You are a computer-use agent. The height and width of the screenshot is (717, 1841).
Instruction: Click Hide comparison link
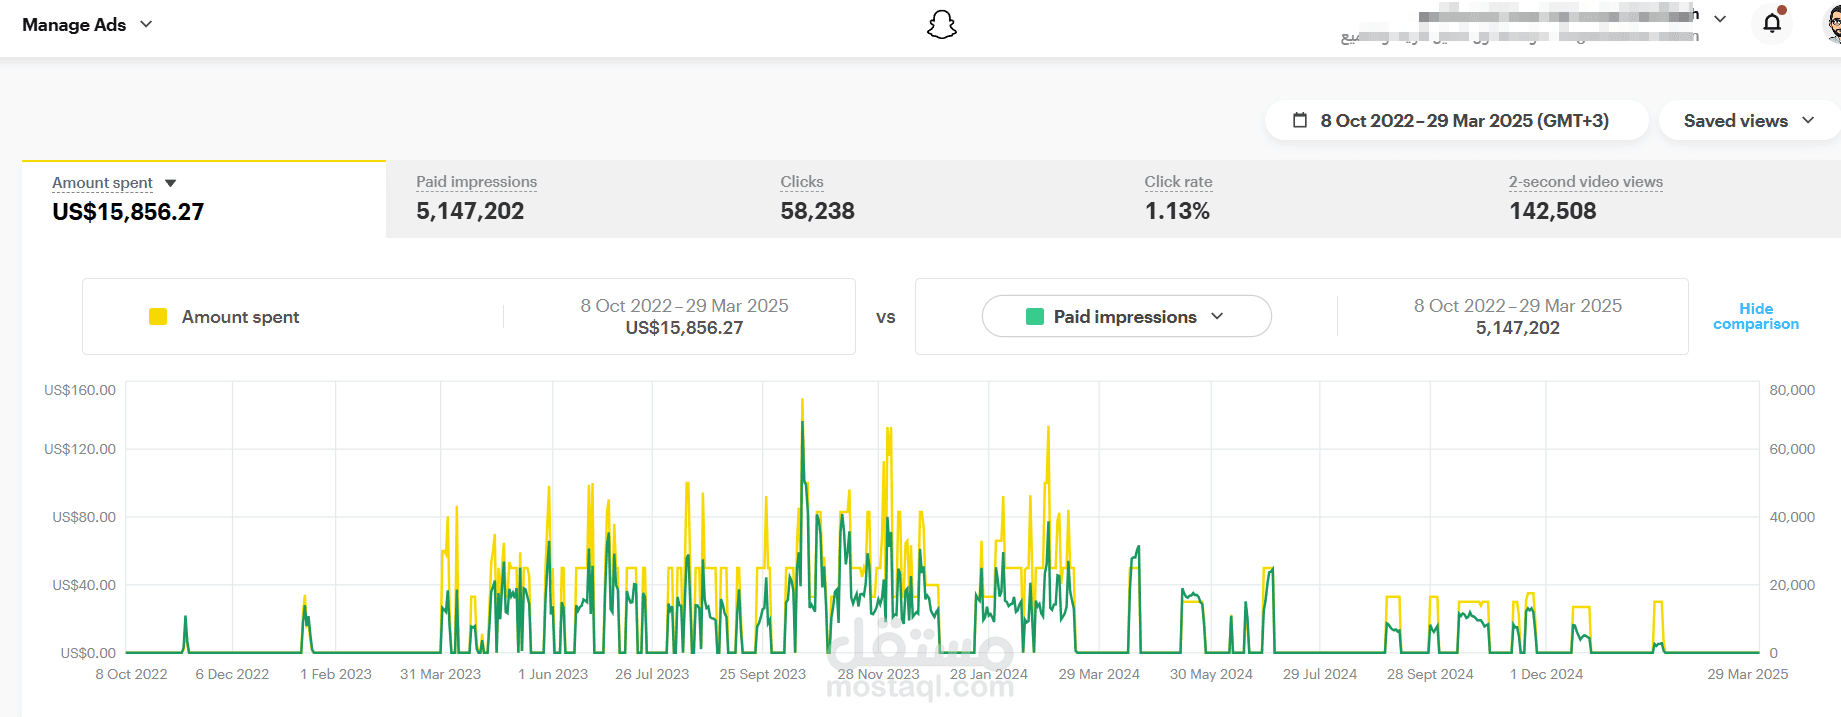(1756, 316)
